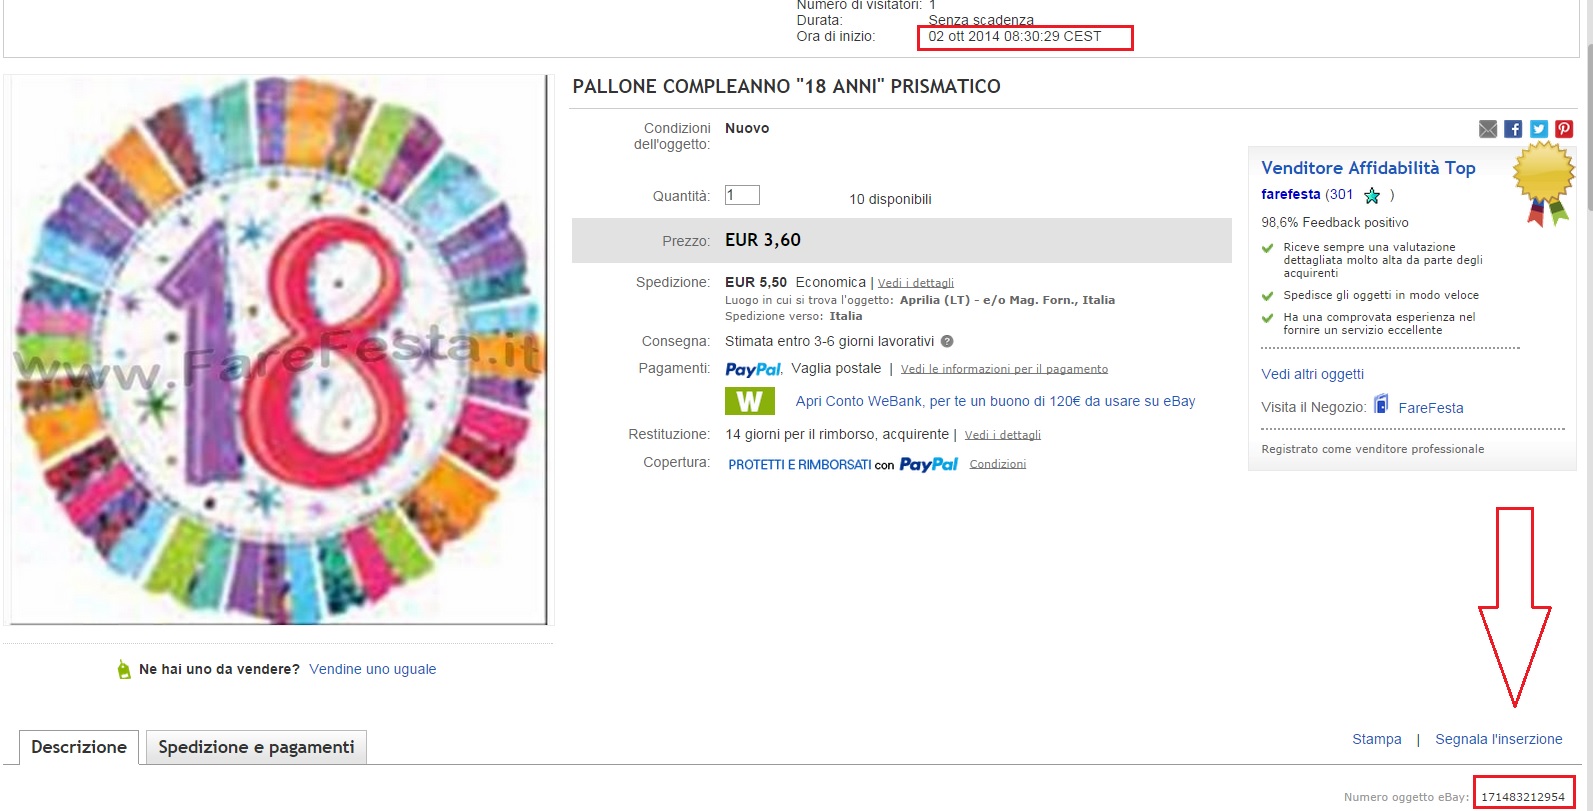Click Segnala l'inserzione to report listing
The height and width of the screenshot is (811, 1593).
click(1498, 739)
